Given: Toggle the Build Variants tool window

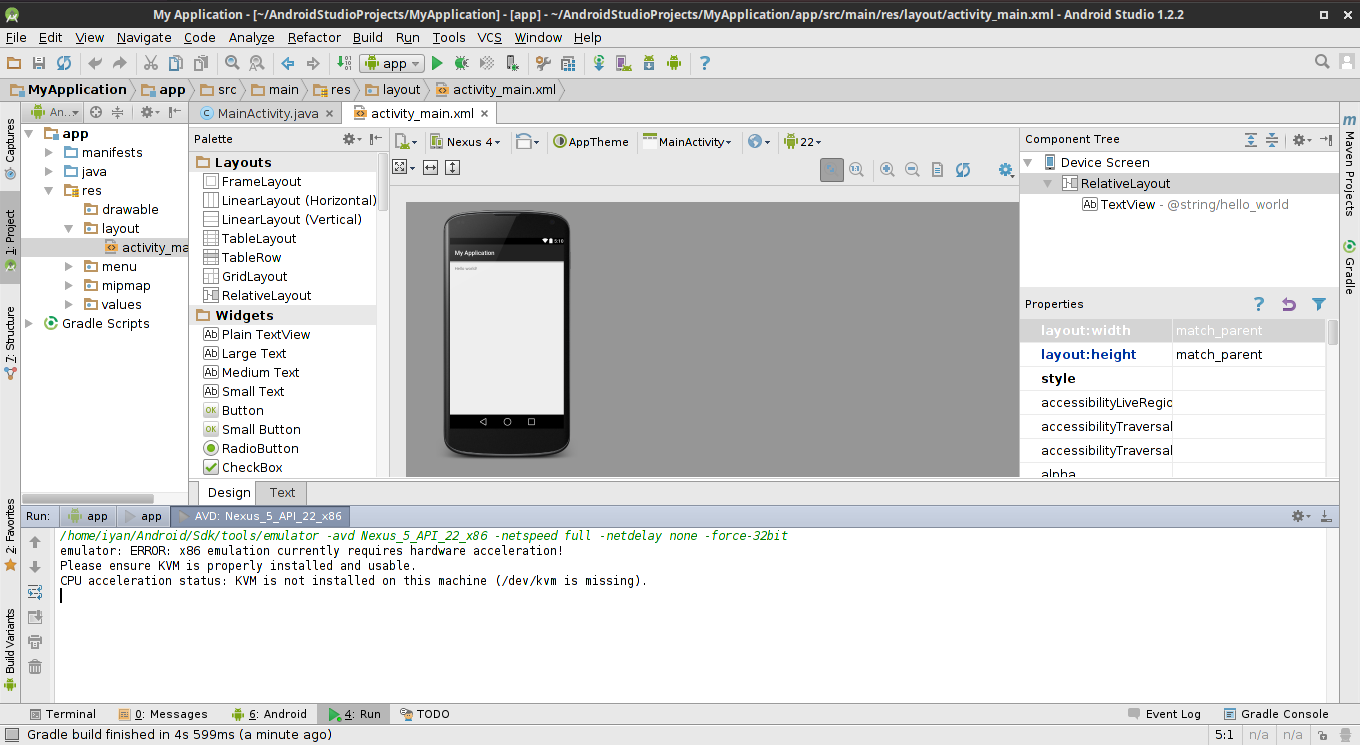Looking at the screenshot, I should tap(10, 649).
